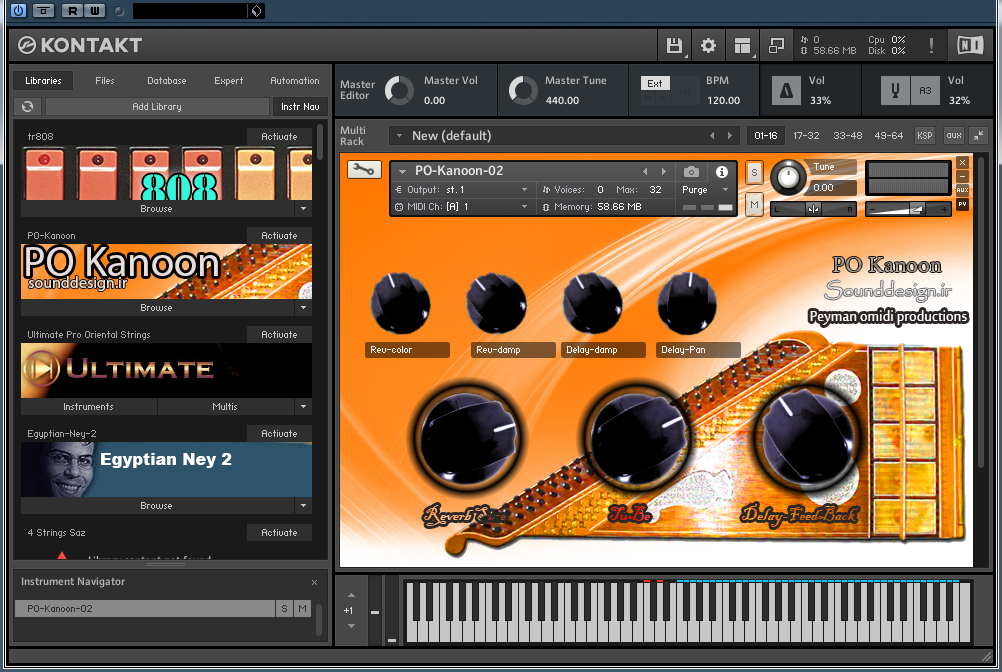Open Kontakt options gear icon
Viewport: 1002px width, 672px height.
(x=708, y=45)
